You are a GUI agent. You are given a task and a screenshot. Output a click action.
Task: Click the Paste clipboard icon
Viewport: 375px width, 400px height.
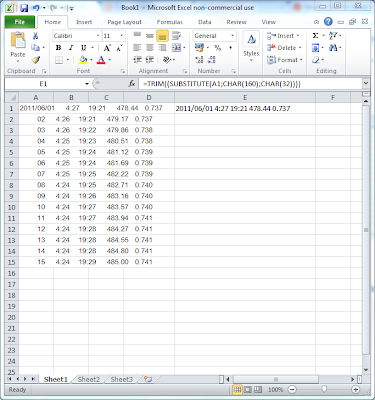point(18,40)
